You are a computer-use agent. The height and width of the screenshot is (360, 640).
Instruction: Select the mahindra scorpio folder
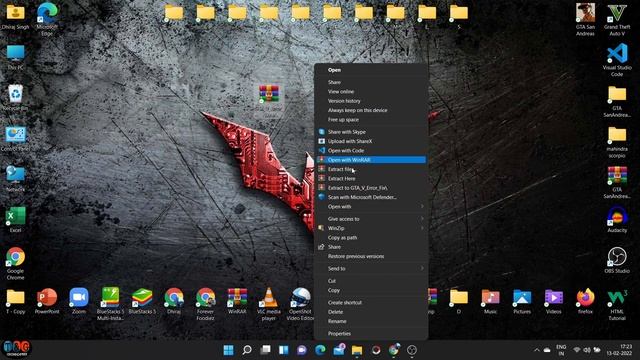[617, 142]
